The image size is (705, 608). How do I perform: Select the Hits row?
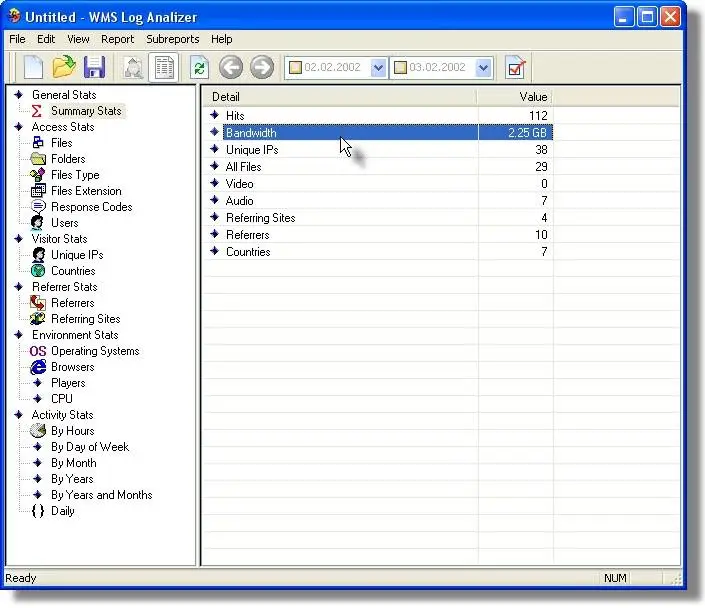[x=379, y=116]
